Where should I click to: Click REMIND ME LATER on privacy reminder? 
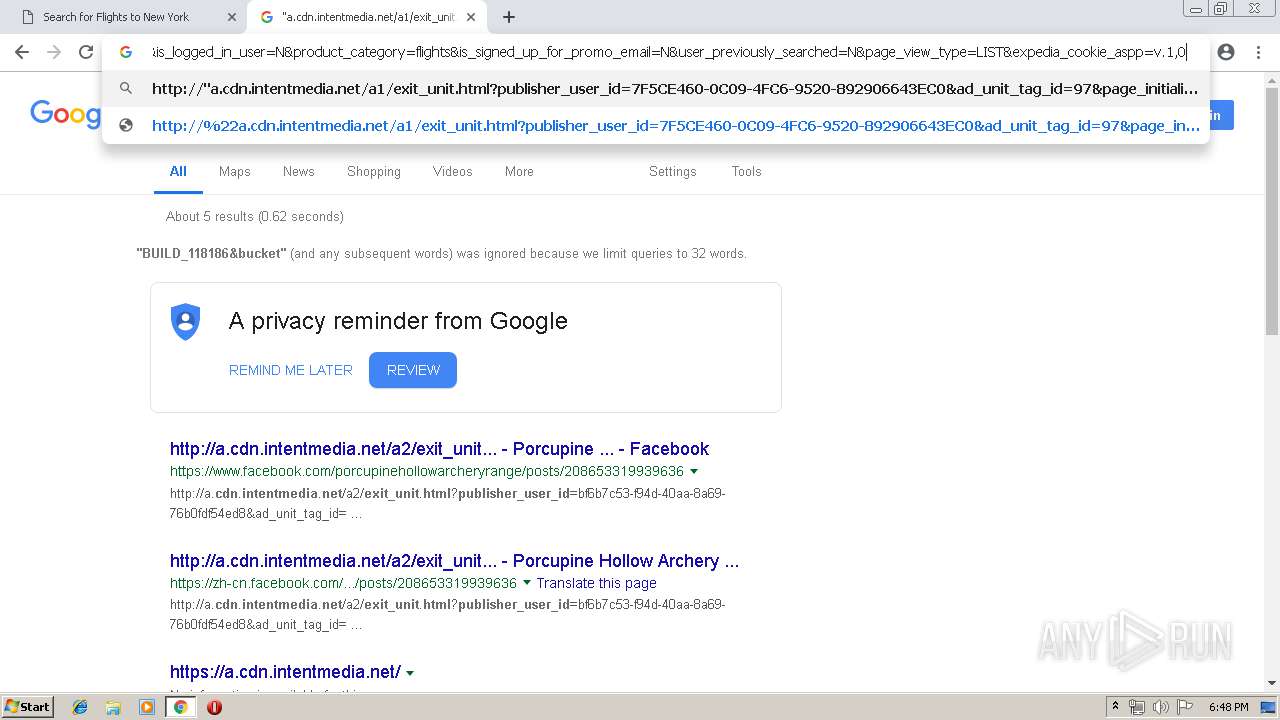coord(291,370)
